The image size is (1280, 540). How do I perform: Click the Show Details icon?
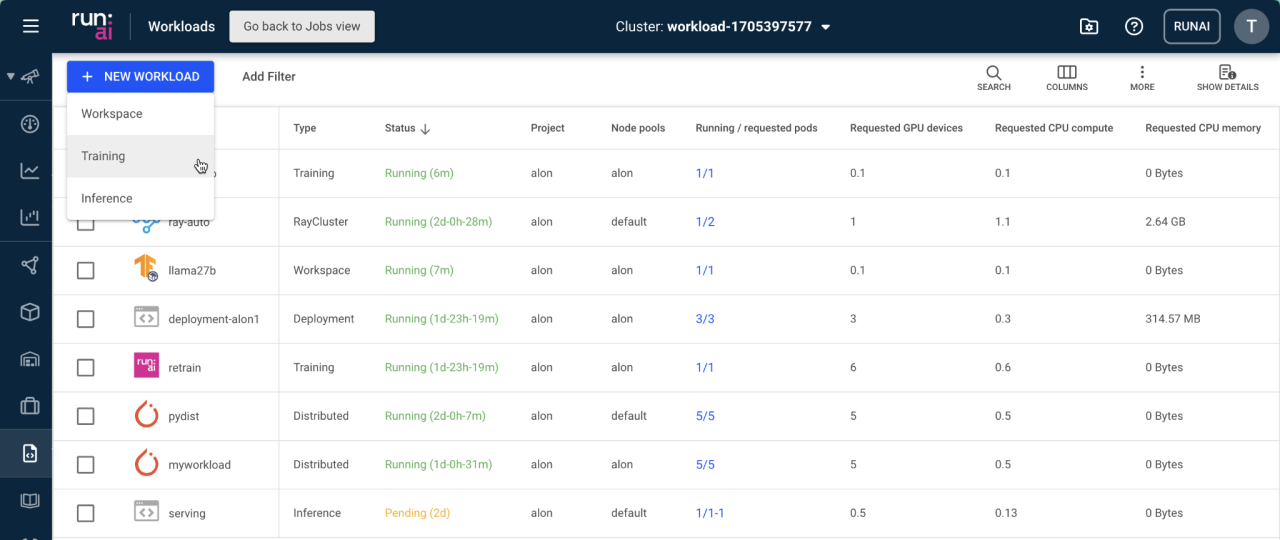point(1227,73)
